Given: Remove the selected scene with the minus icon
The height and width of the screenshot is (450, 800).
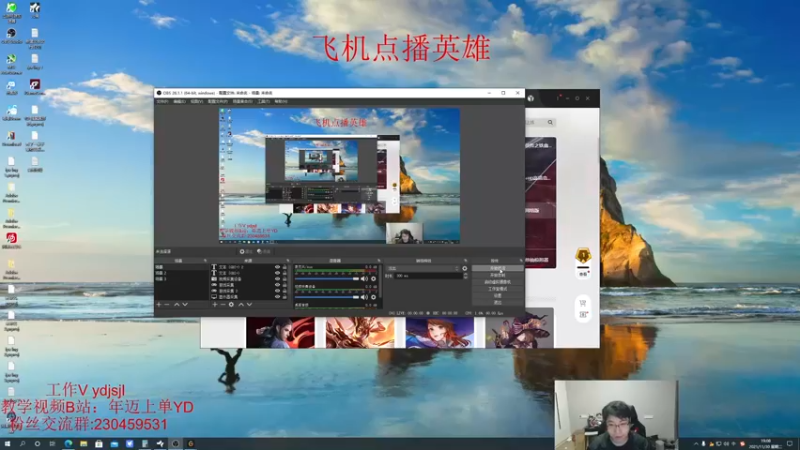Looking at the screenshot, I should click(167, 305).
